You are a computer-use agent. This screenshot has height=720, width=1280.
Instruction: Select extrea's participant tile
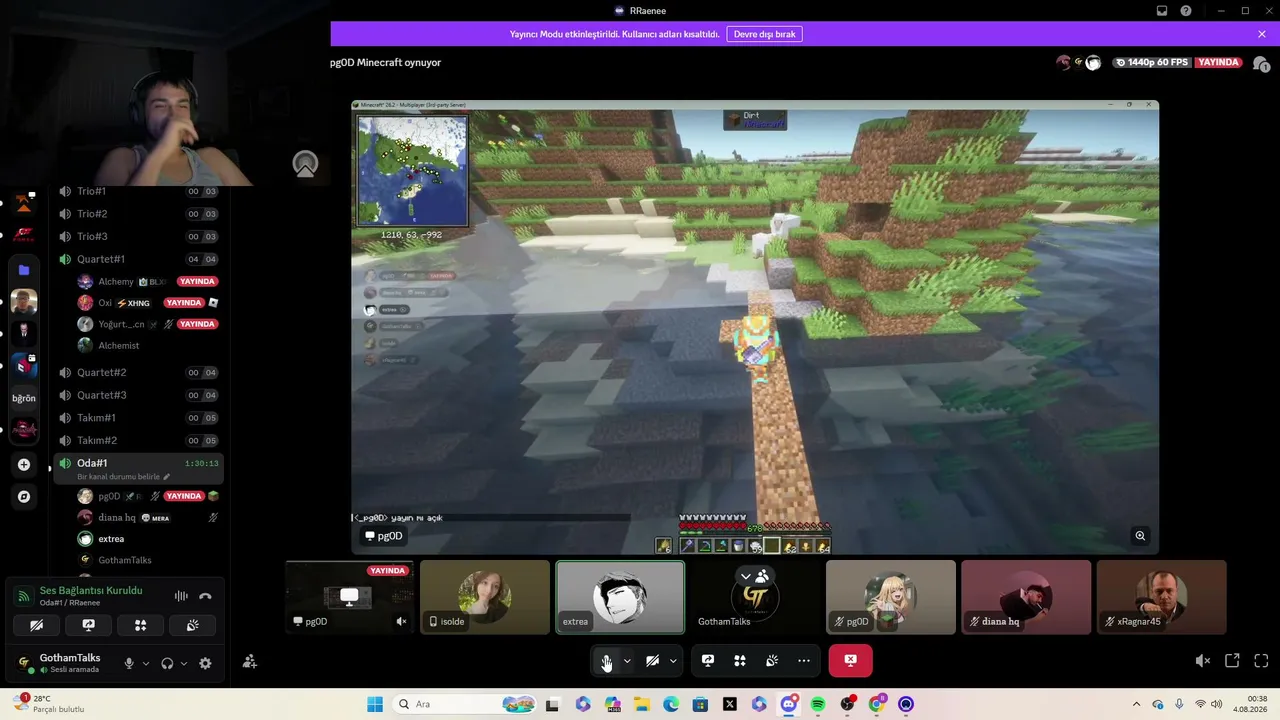point(620,597)
